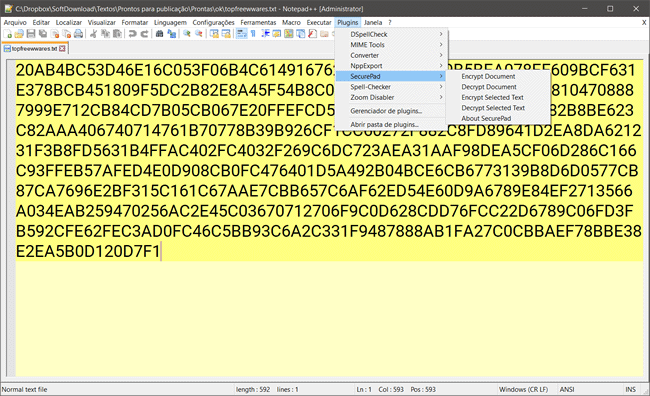Click the Print toolbar icon
Image resolution: width=650 pixels, height=396 pixels.
tap(78, 34)
